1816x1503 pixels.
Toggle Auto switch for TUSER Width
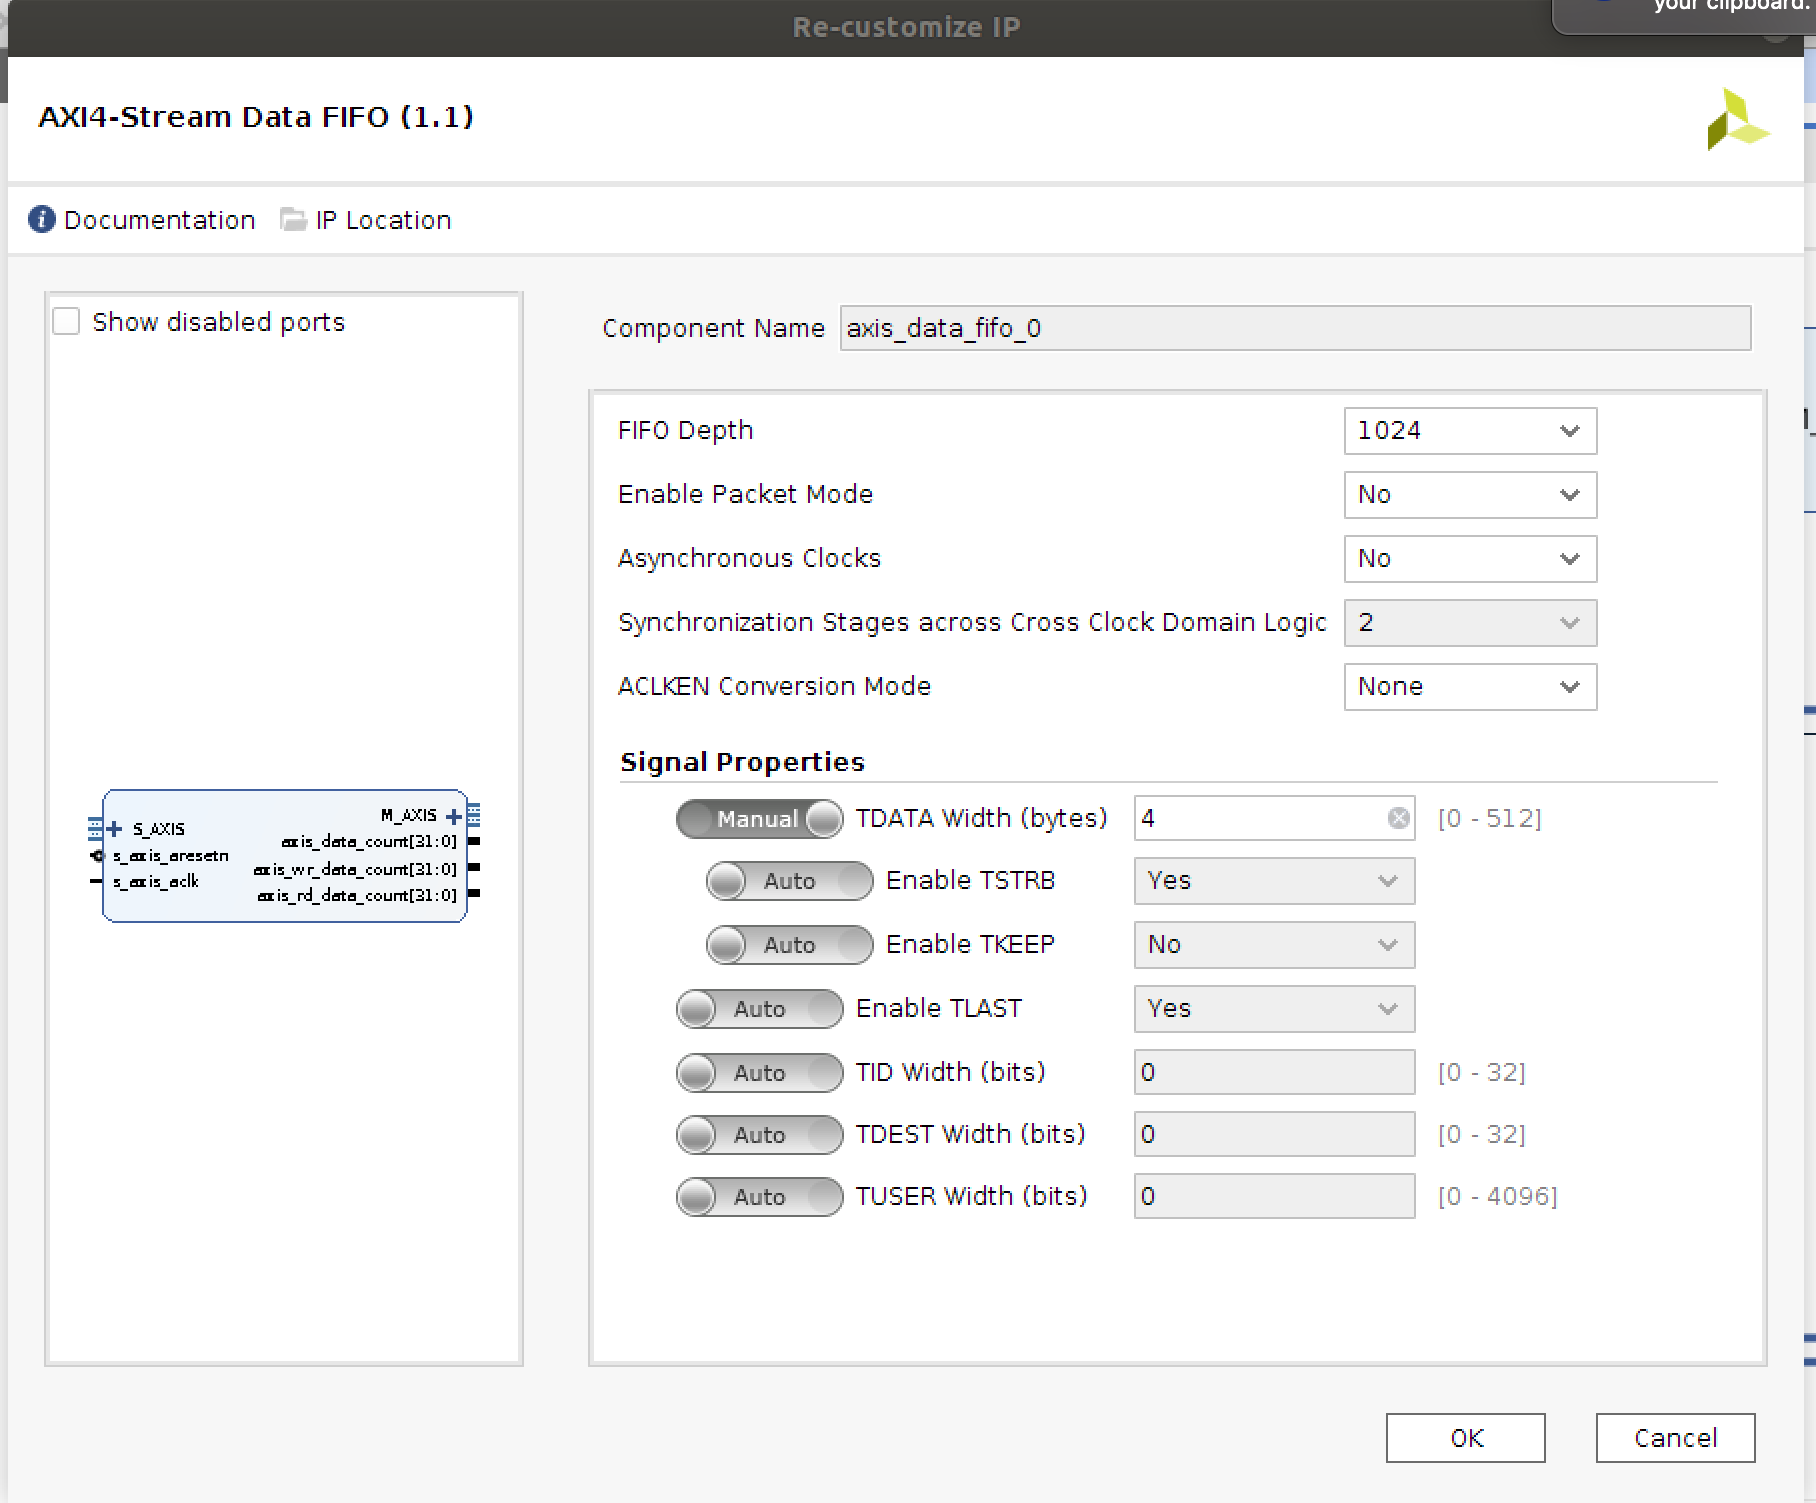click(x=760, y=1197)
